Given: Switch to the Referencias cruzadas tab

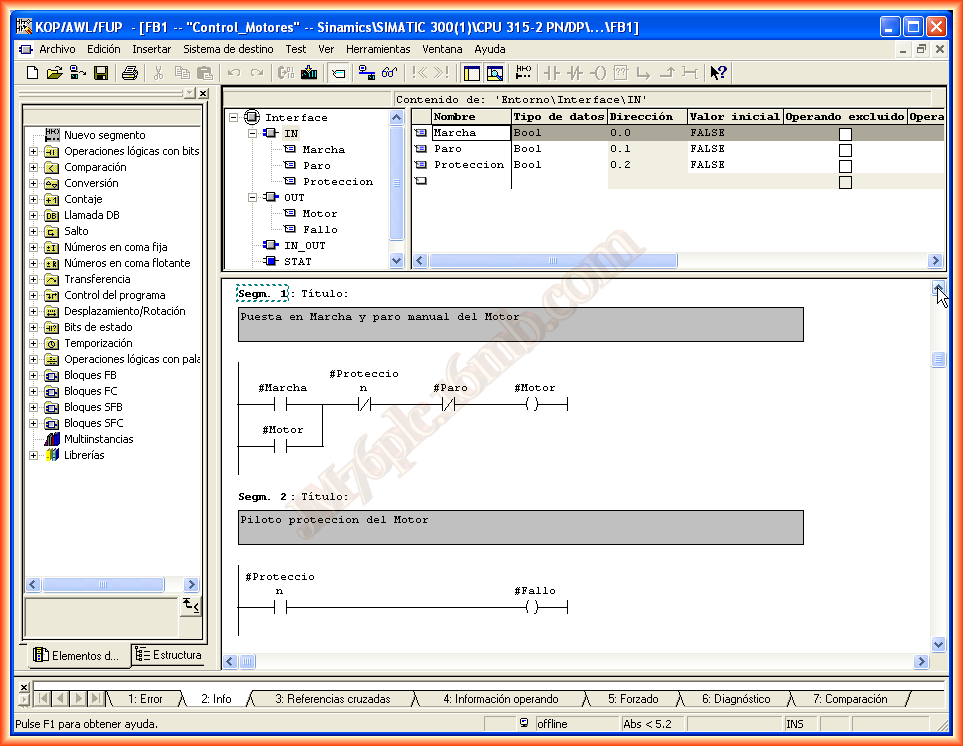Looking at the screenshot, I should 332,699.
